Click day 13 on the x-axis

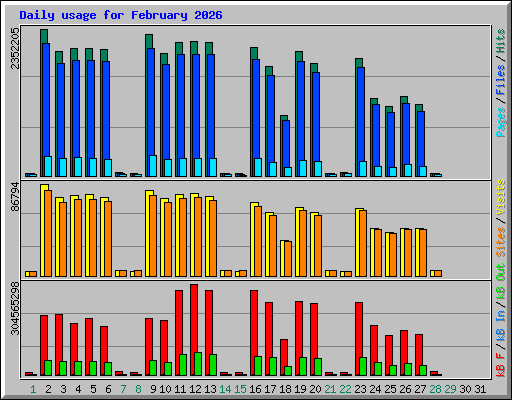pyautogui.click(x=210, y=389)
